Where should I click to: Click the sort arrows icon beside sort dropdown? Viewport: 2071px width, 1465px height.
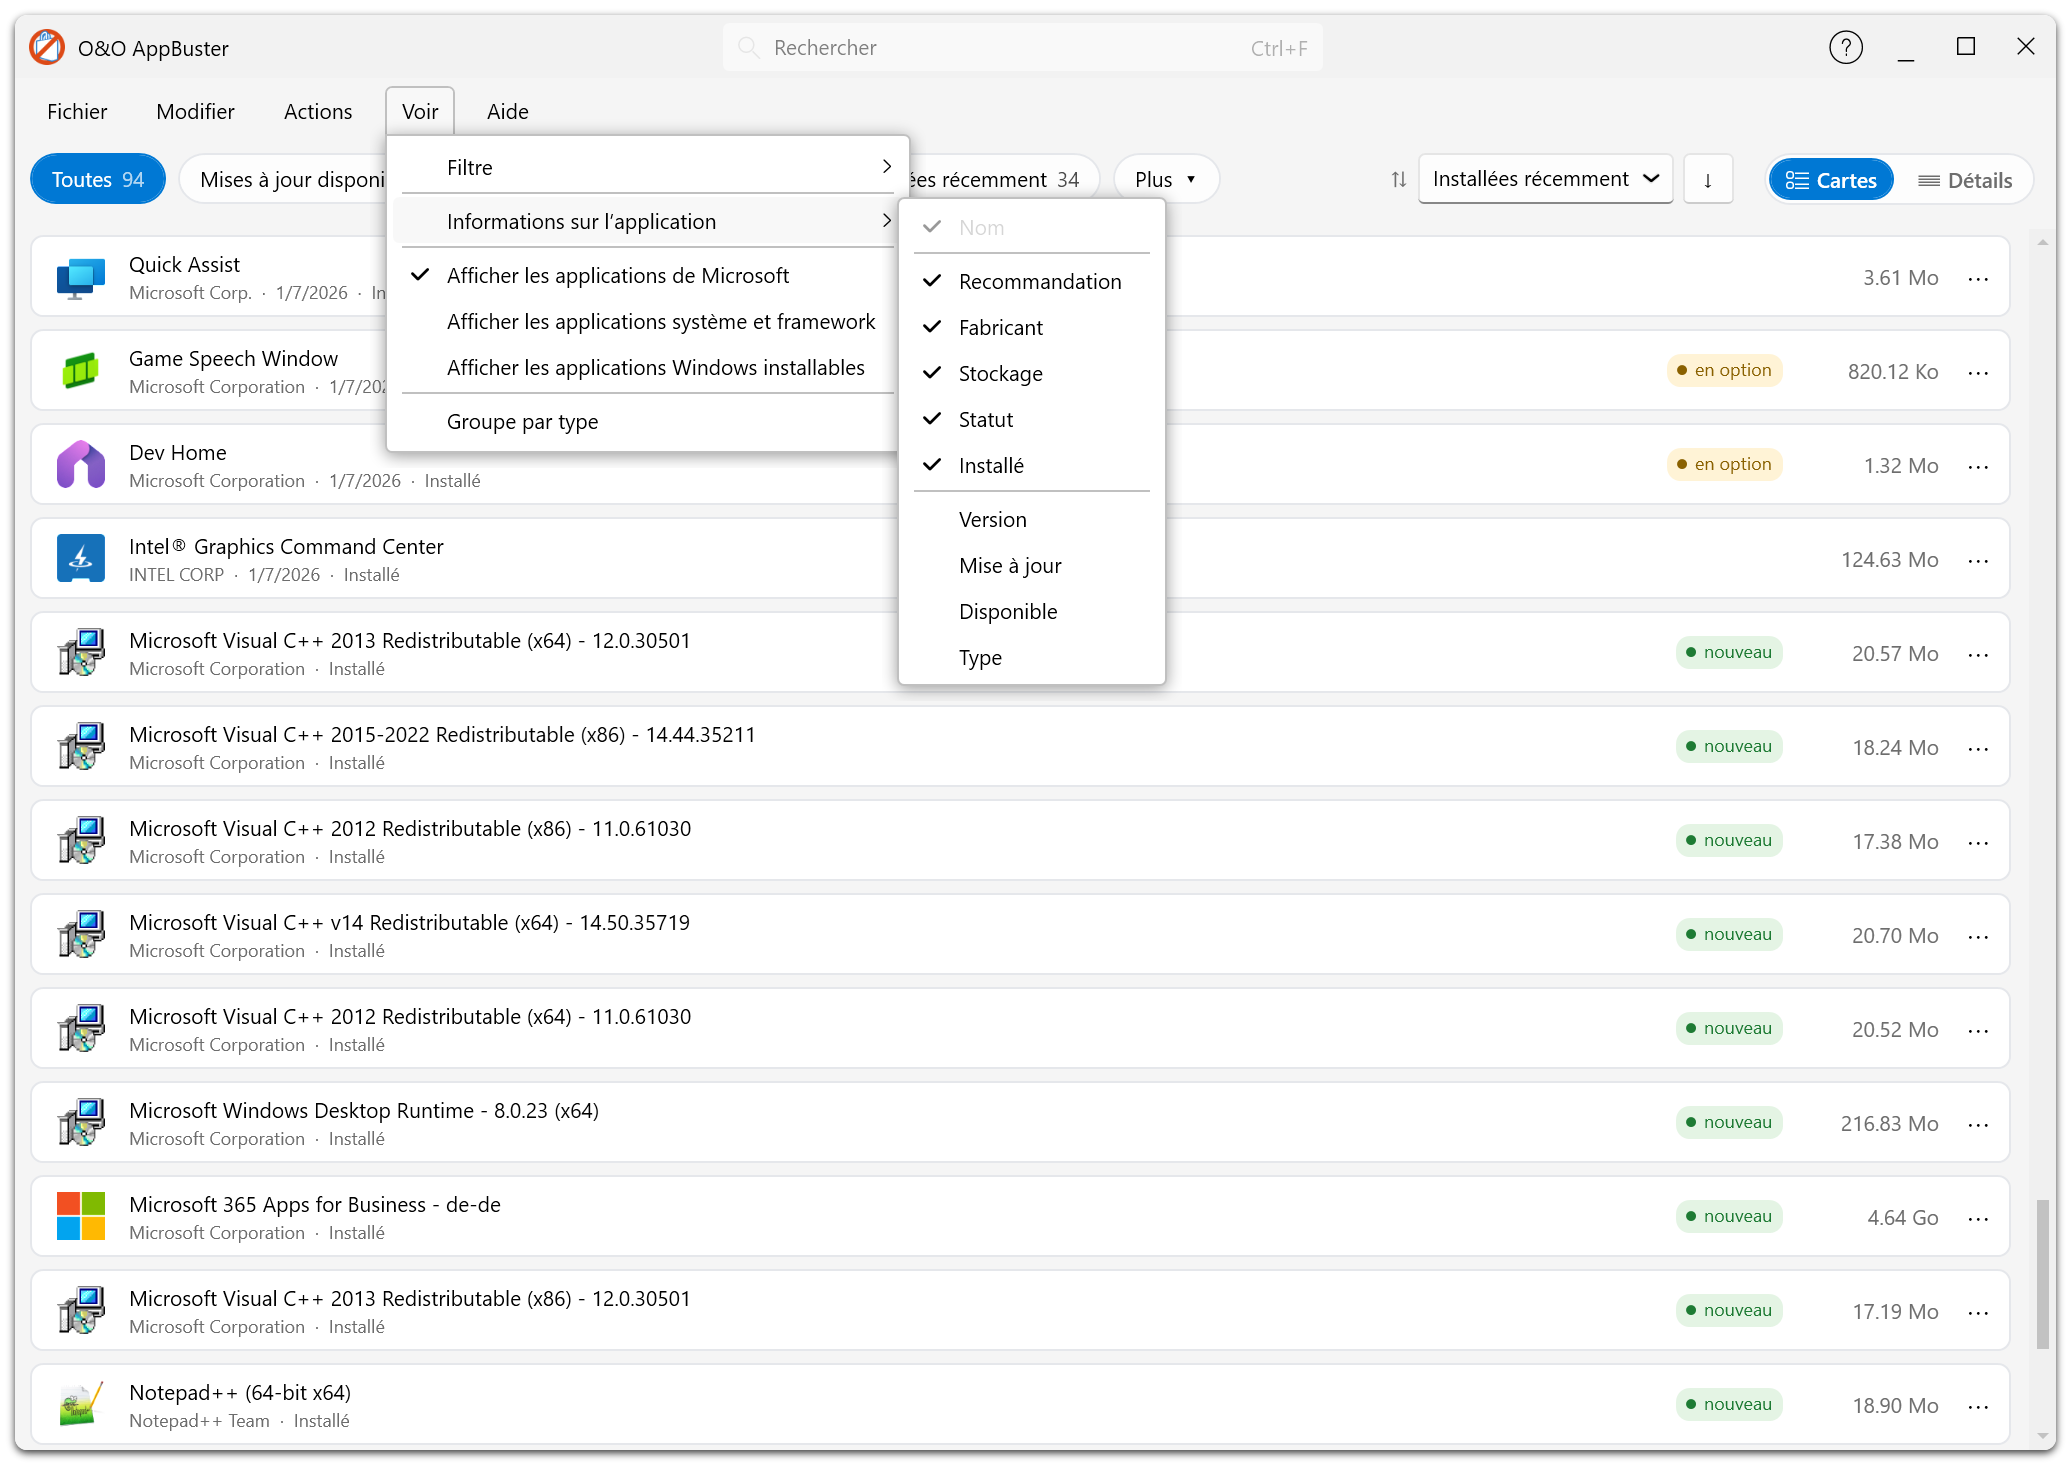(1398, 180)
